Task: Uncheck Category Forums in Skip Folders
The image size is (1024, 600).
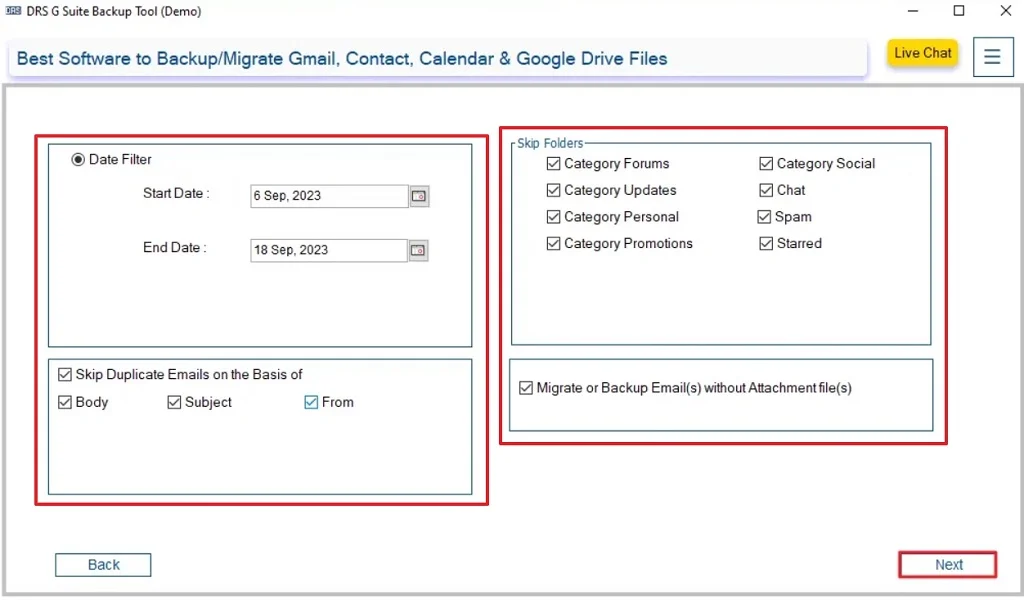Action: 554,163
